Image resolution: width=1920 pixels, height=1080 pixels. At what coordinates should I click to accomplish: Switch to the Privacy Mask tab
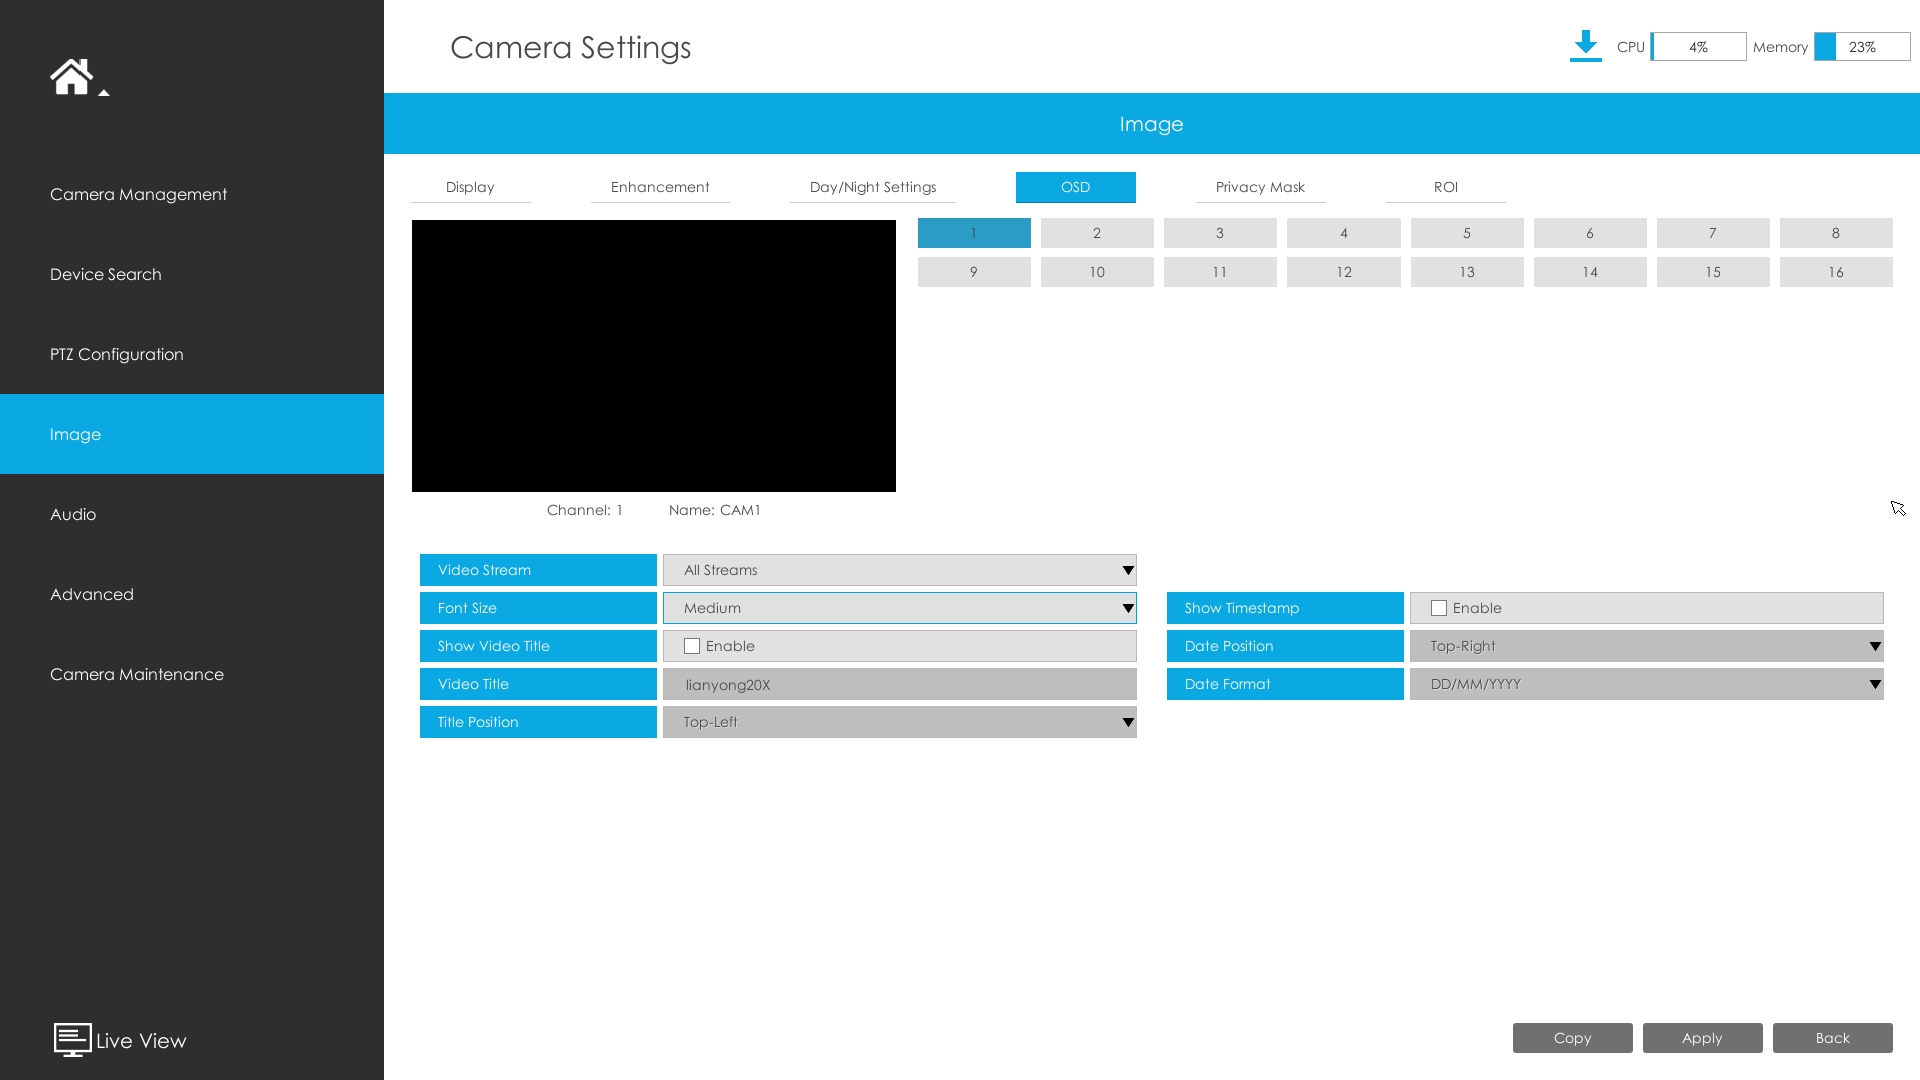point(1260,187)
